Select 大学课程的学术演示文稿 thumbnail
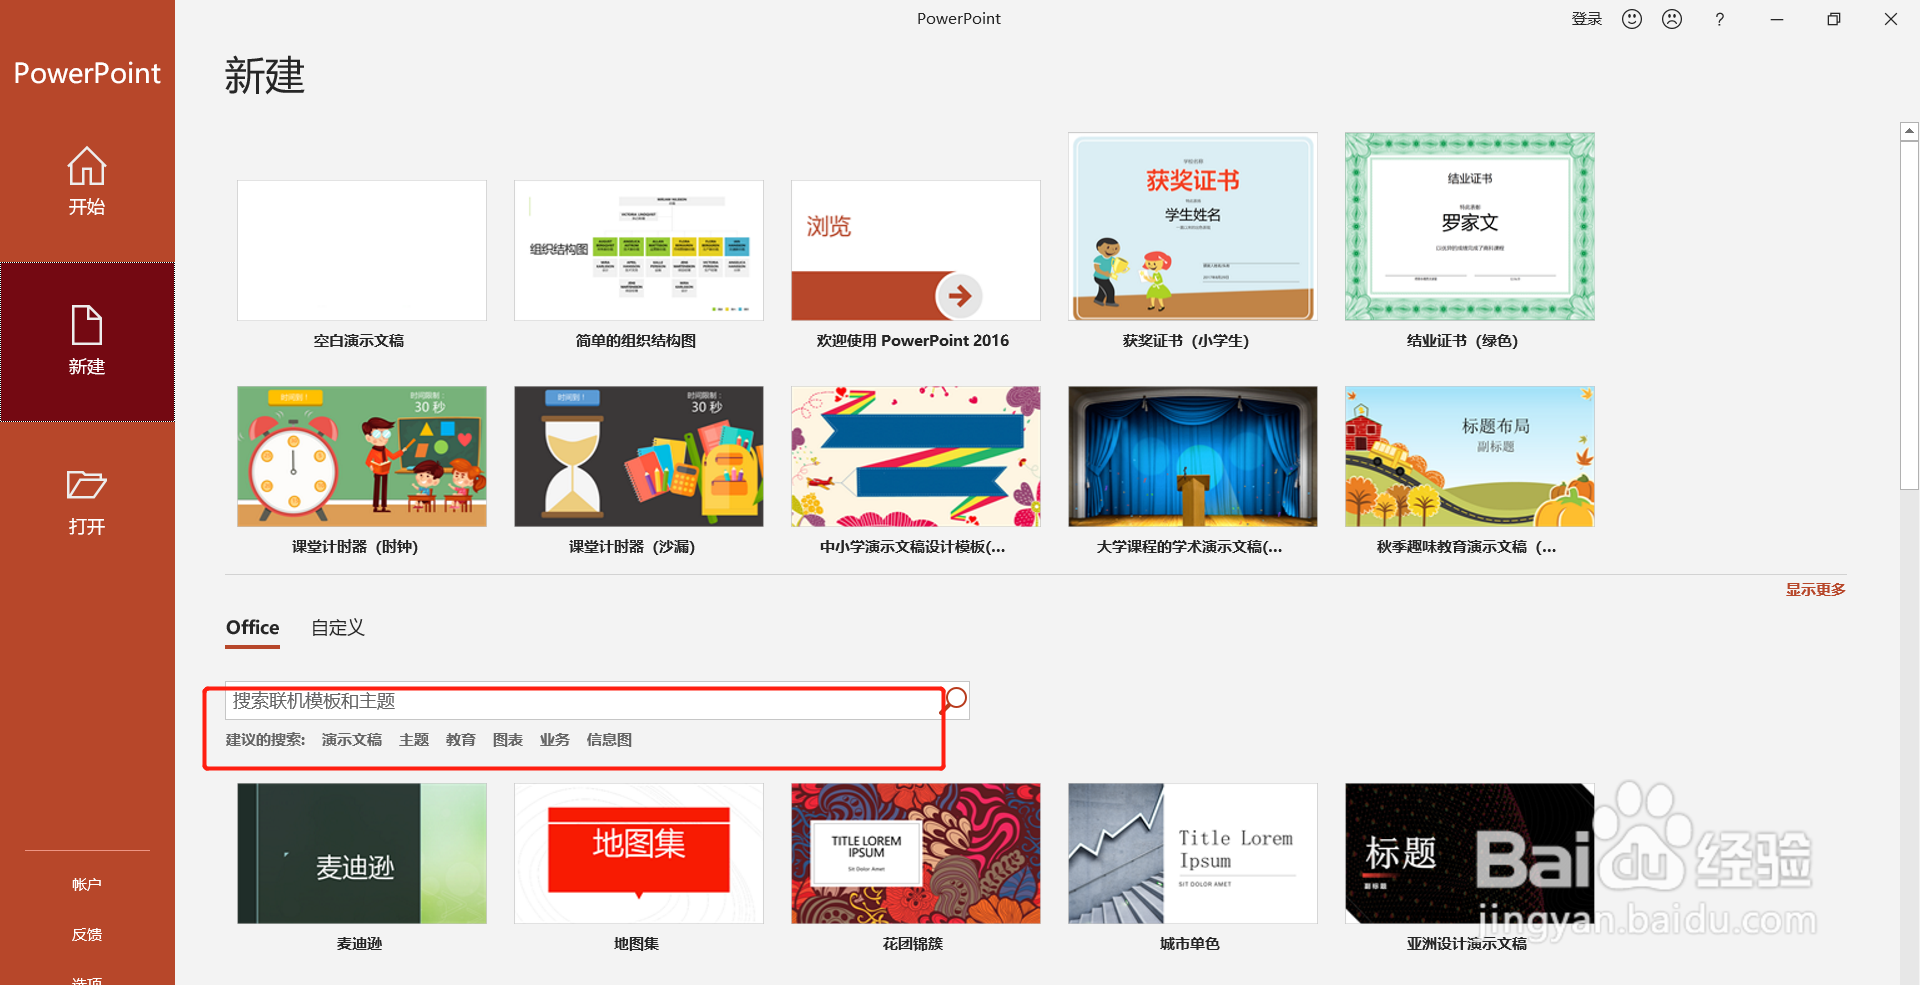The image size is (1920, 985). [1193, 457]
